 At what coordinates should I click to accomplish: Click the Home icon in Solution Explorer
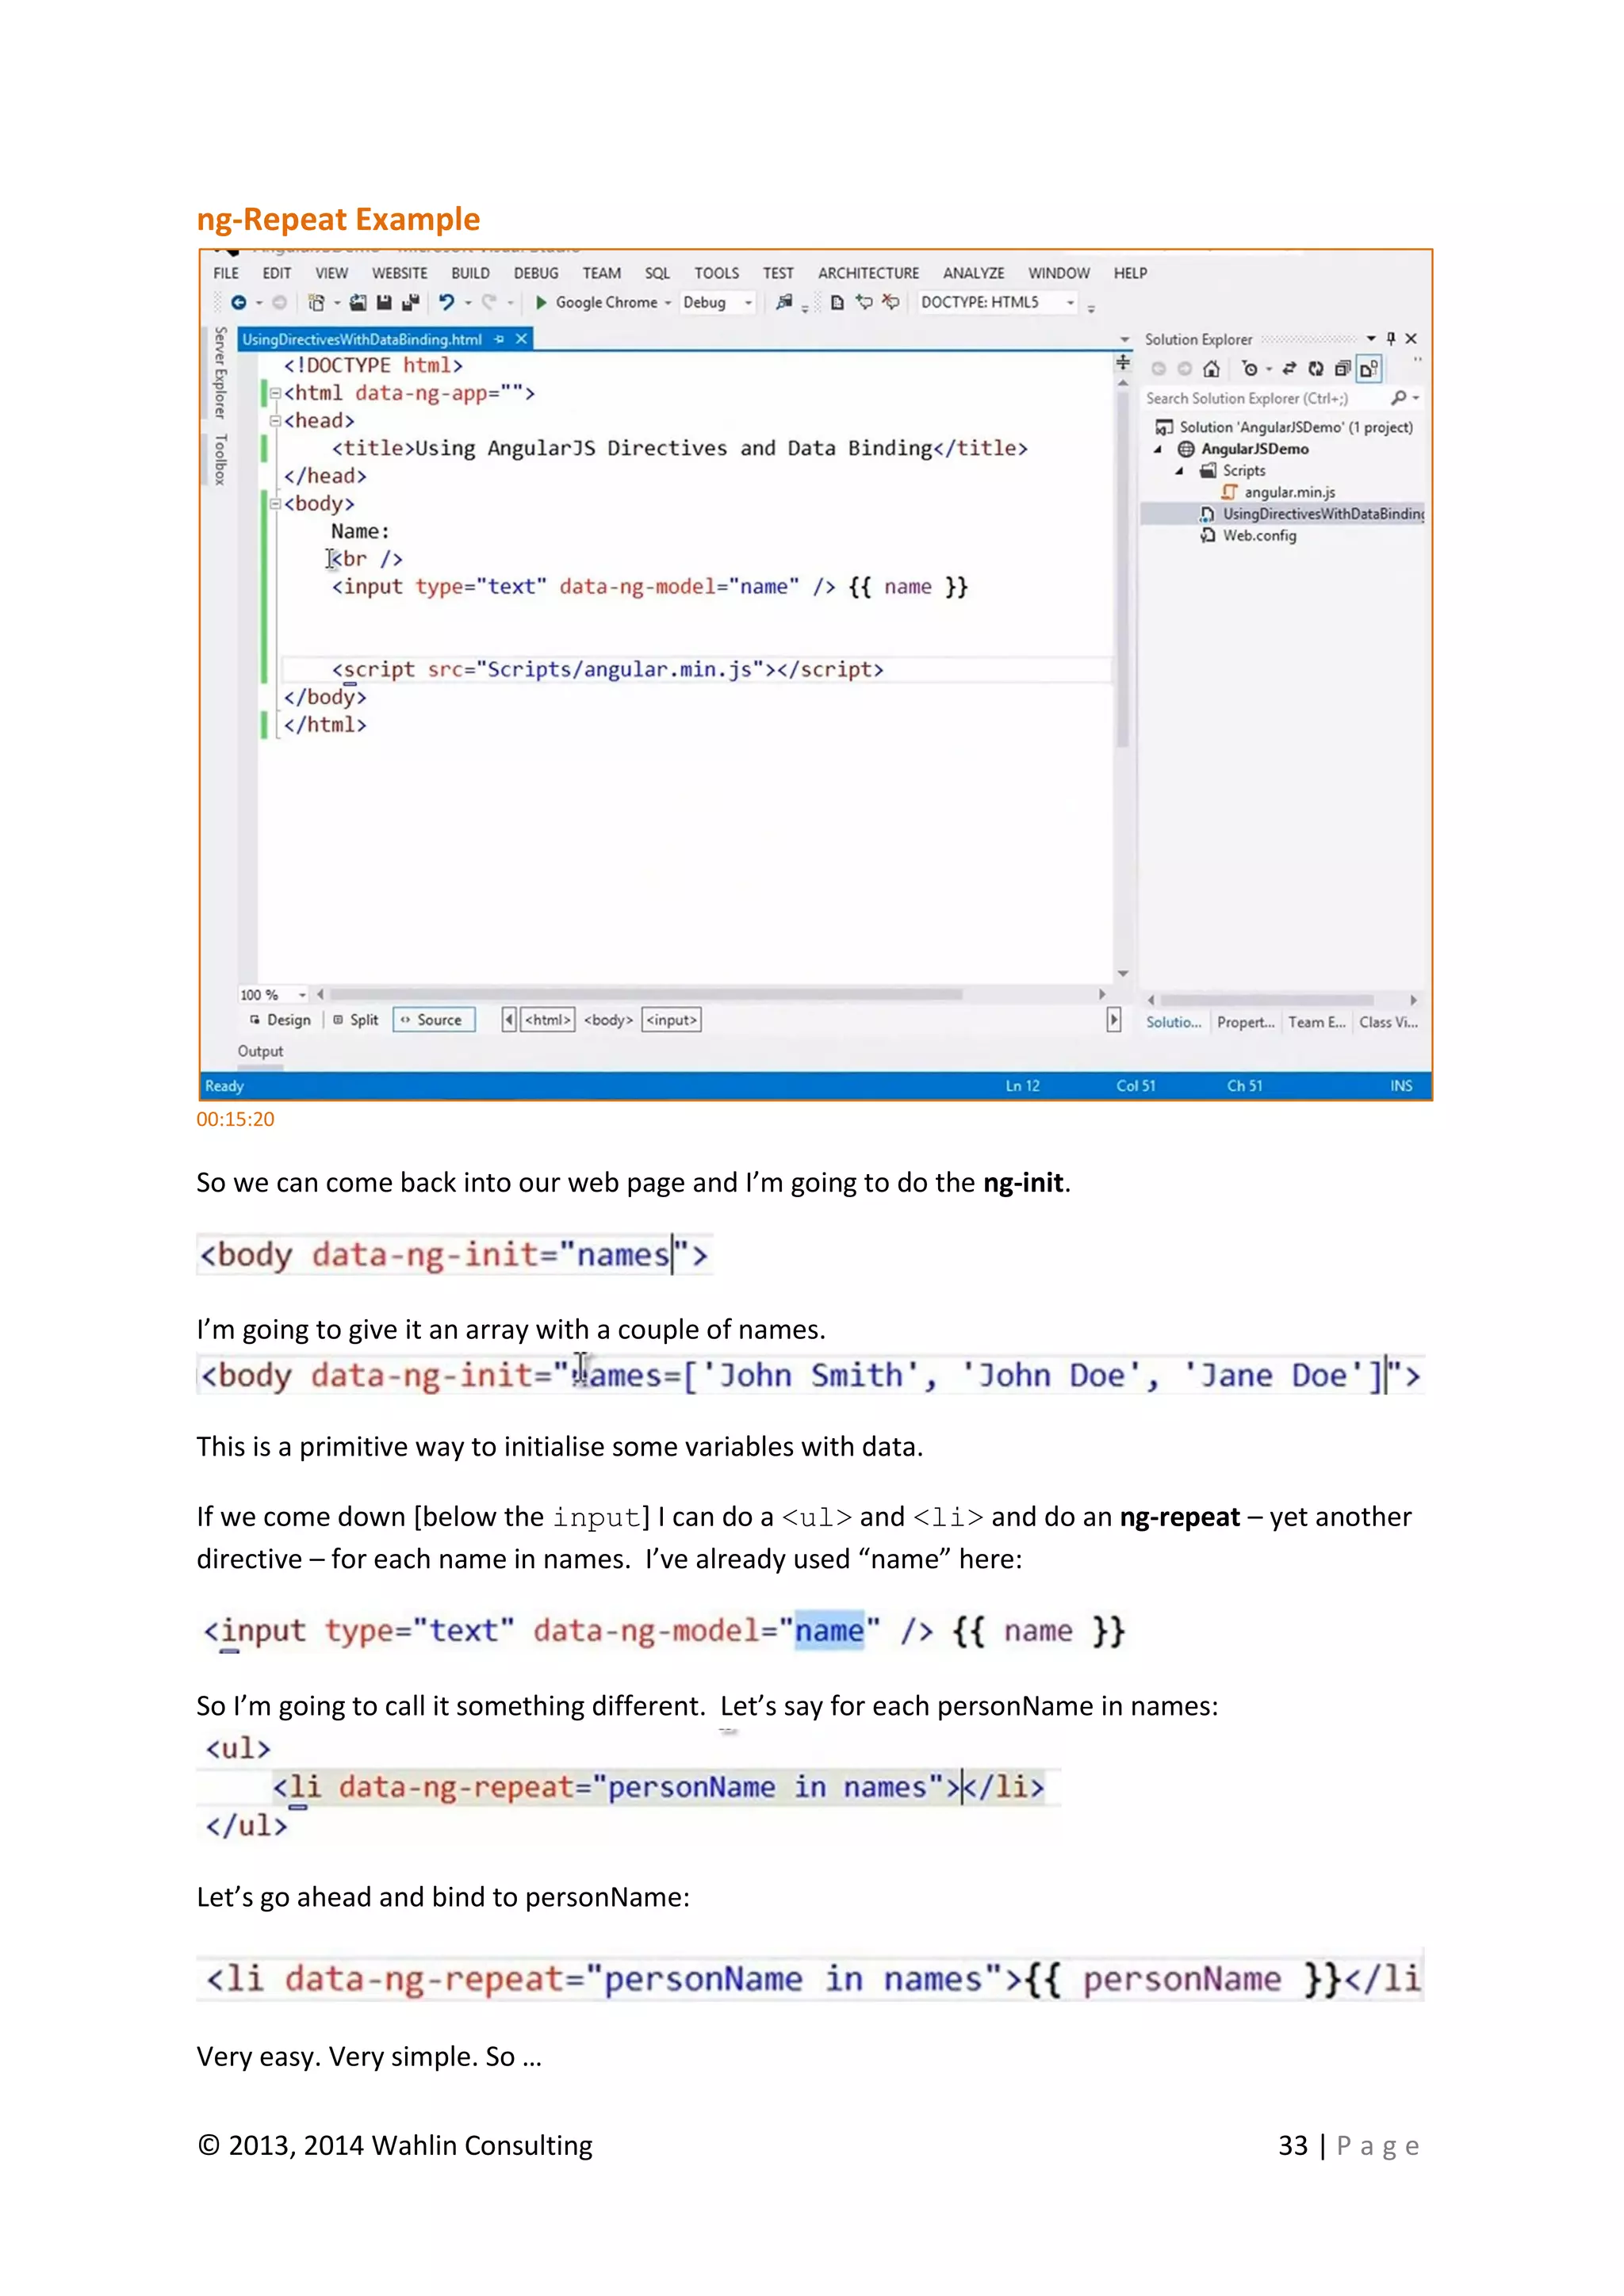tap(1211, 369)
